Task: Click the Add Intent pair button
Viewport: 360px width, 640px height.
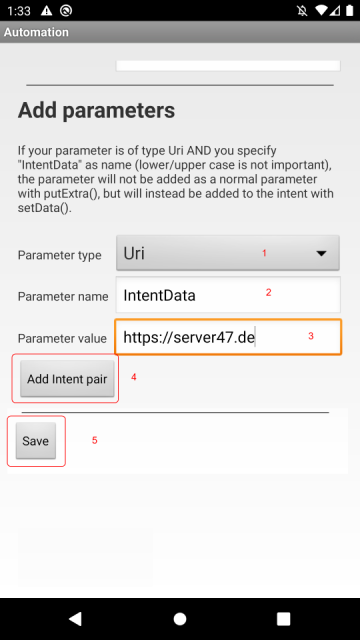Action: (x=67, y=379)
